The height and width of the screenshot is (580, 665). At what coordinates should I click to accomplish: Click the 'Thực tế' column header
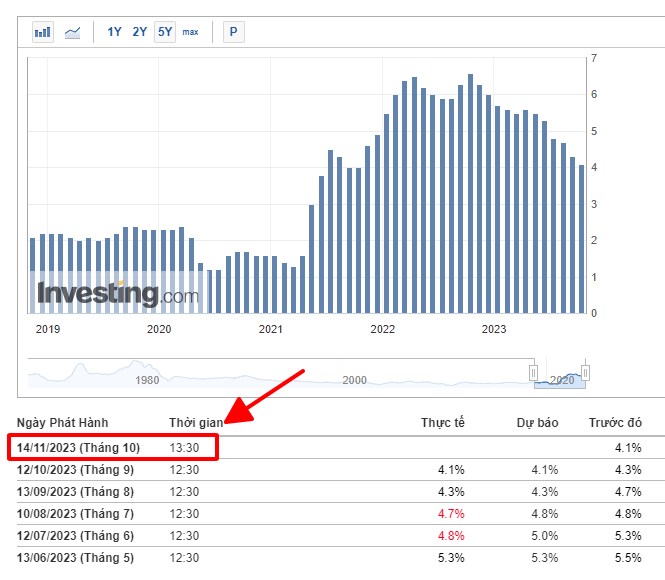pyautogui.click(x=443, y=423)
